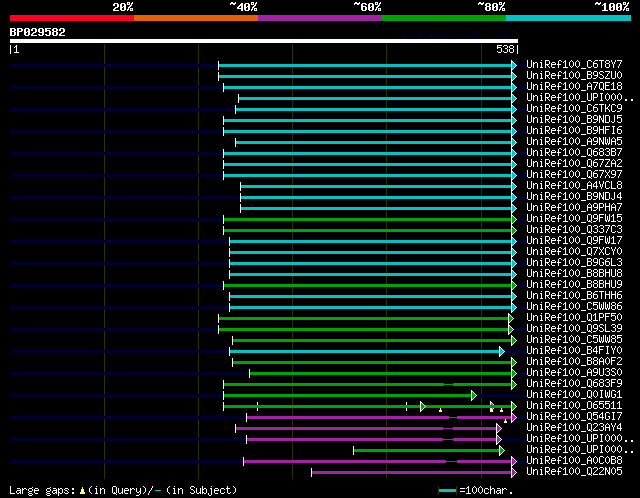The image size is (640, 498).
Task: Click arrowhead ending the UniRef100_Q0IWG1 alignment
Action: (x=474, y=395)
